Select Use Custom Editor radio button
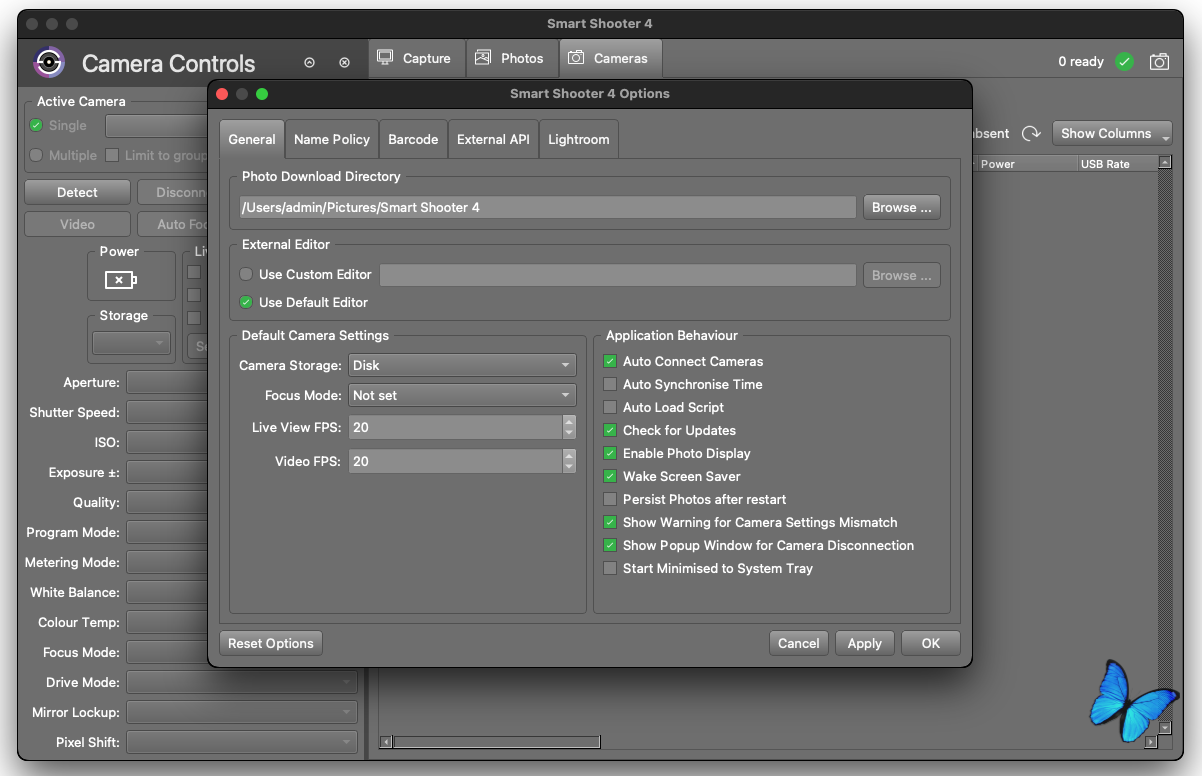This screenshot has height=776, width=1202. (x=246, y=274)
